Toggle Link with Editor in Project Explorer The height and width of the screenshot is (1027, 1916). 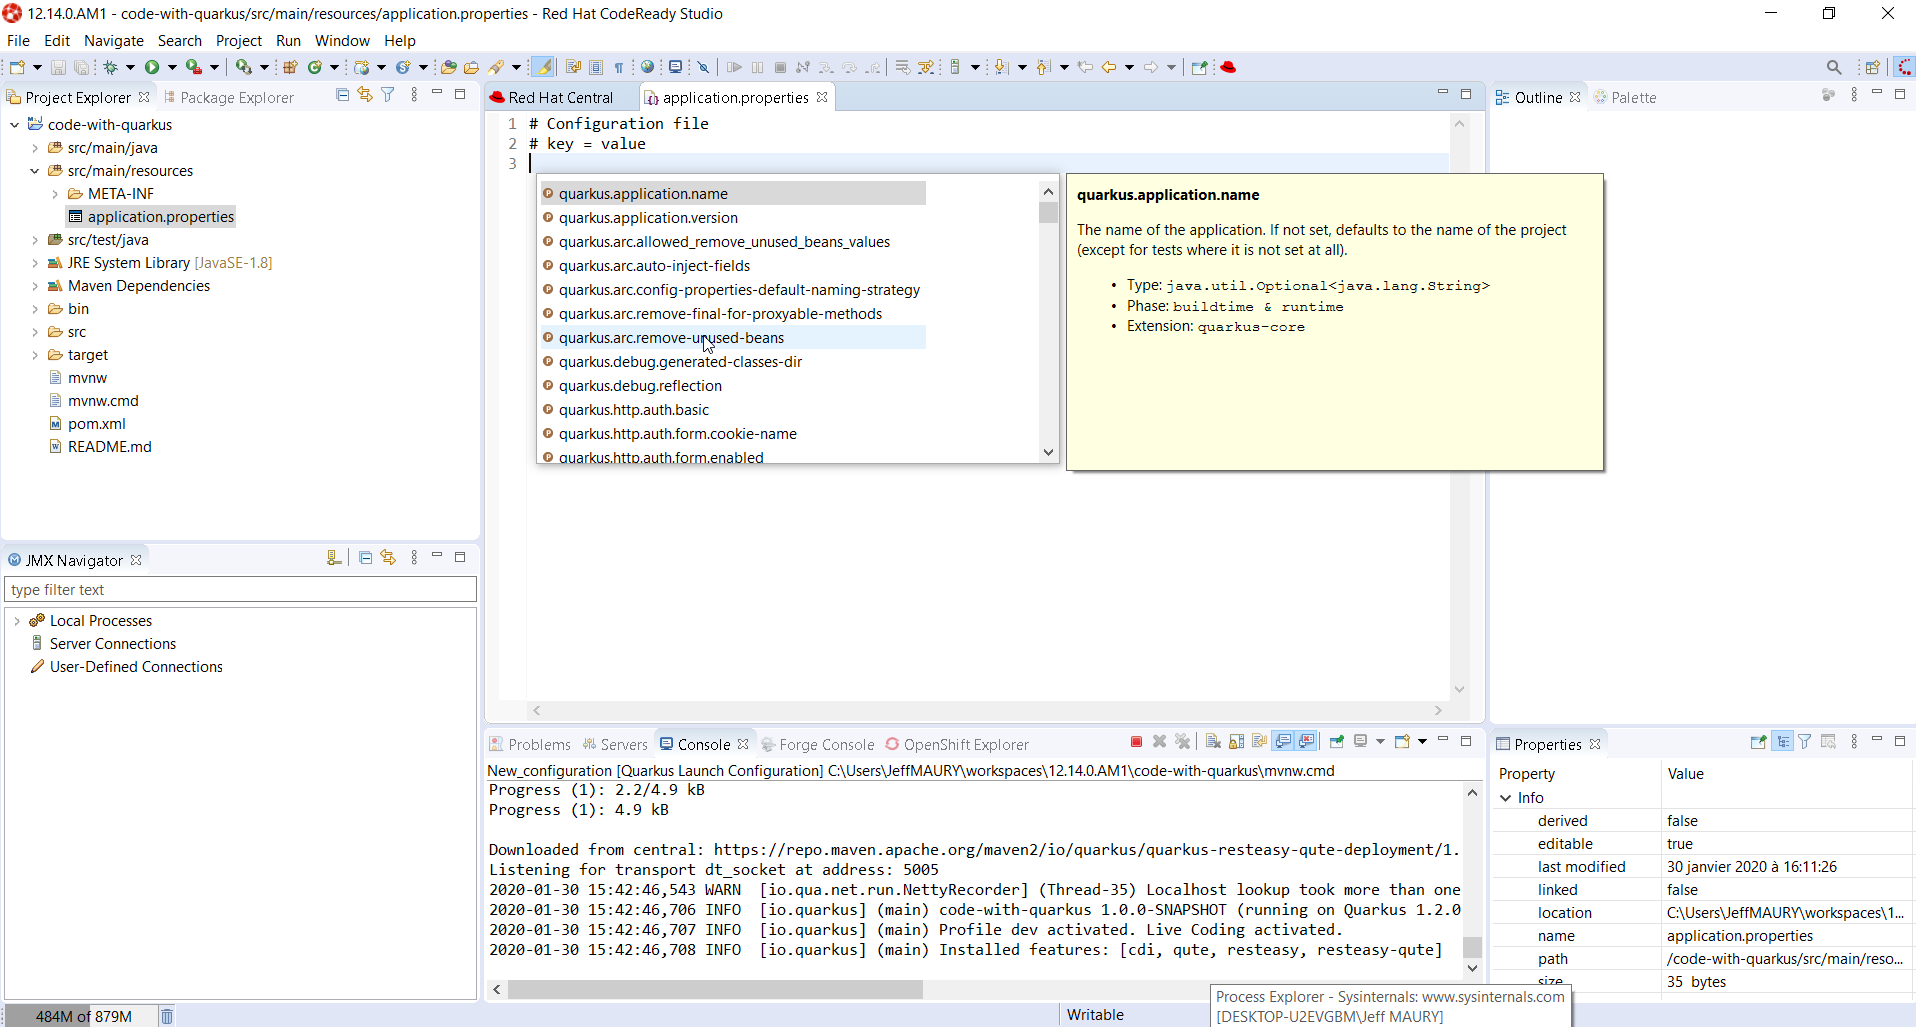(x=365, y=94)
